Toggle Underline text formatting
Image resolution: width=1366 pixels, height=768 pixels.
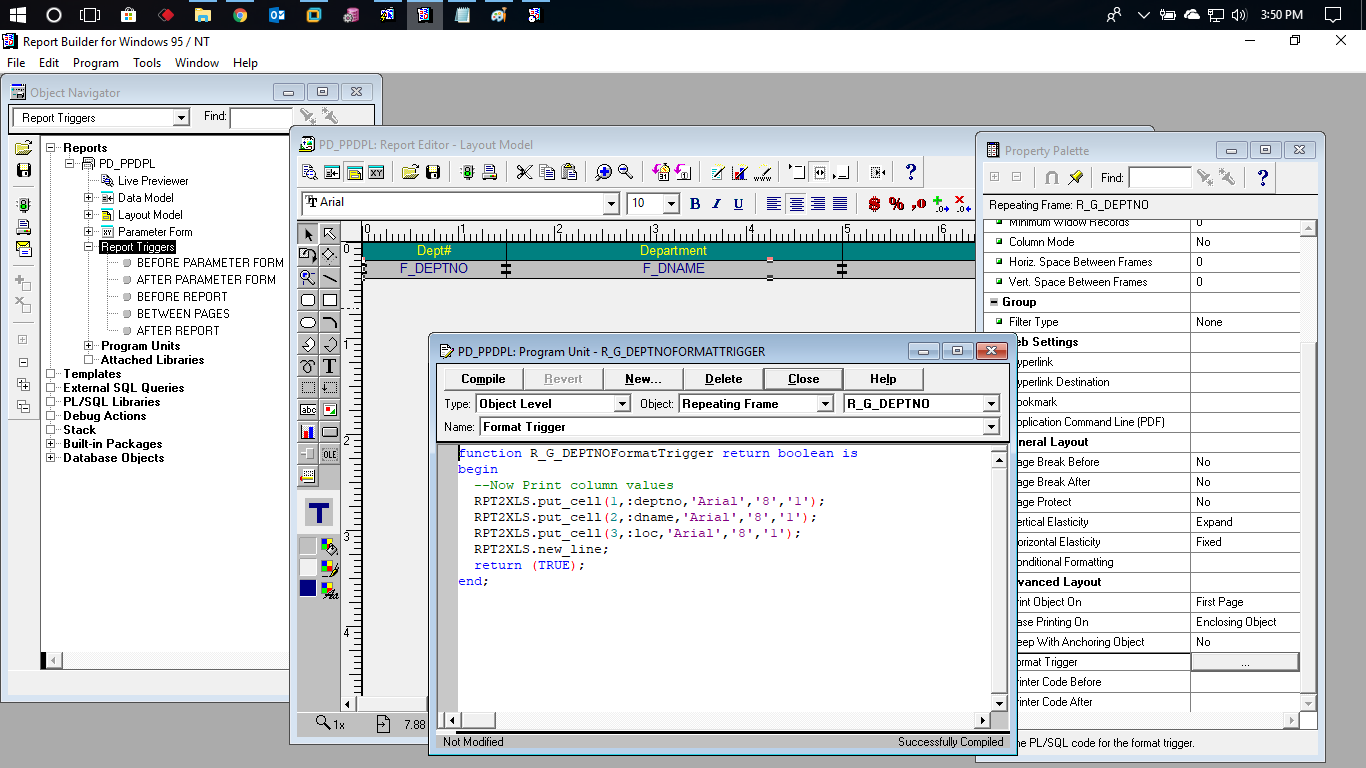pyautogui.click(x=738, y=204)
